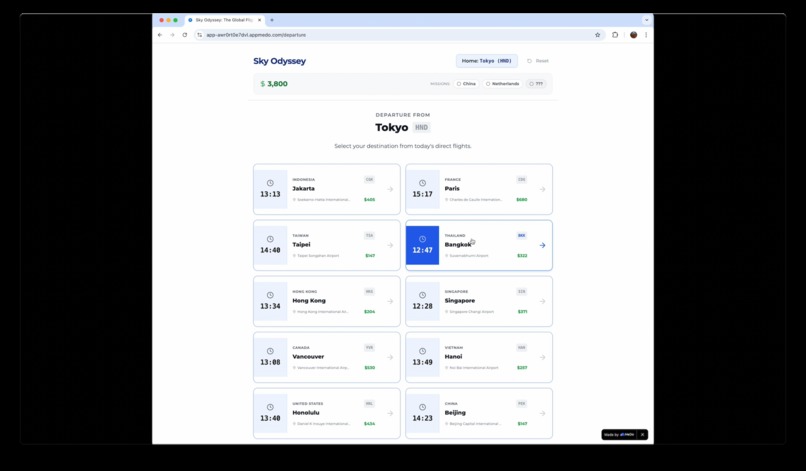Select the Singapore destination name

(460, 301)
